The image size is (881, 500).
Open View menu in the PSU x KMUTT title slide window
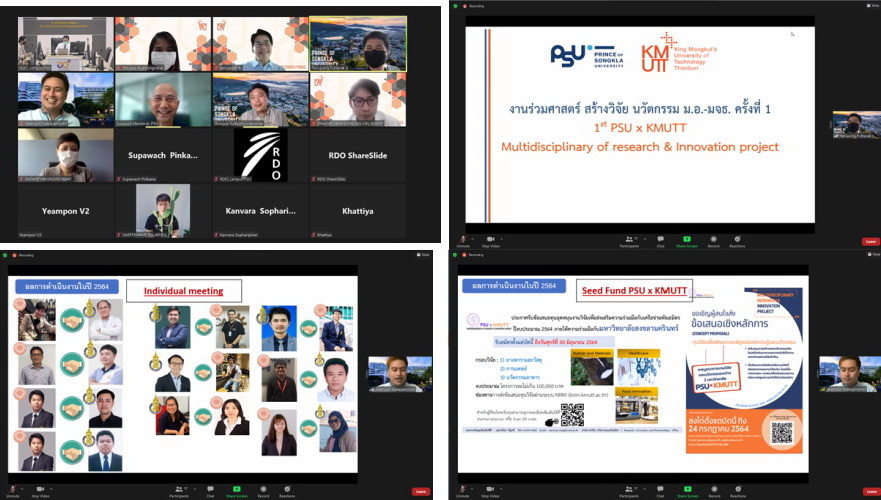coord(872,6)
